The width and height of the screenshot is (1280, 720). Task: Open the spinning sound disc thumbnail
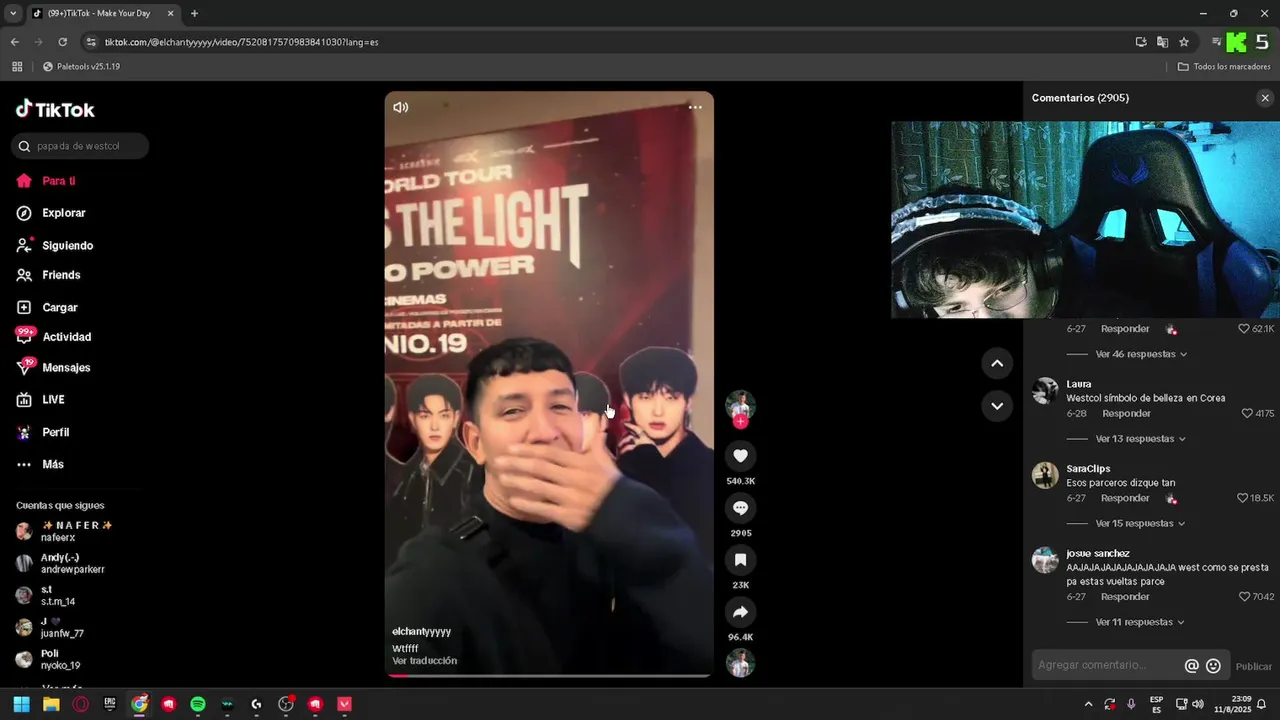[x=740, y=663]
